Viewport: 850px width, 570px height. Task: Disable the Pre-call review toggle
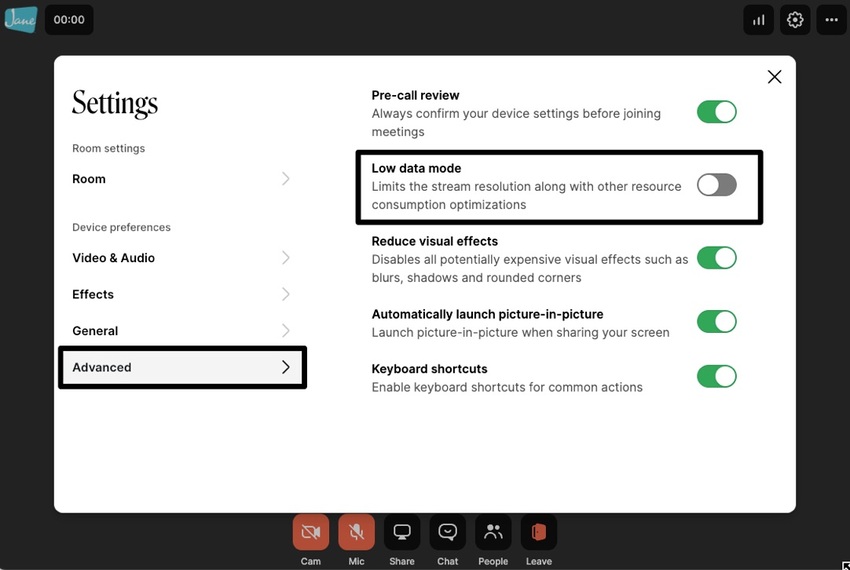click(x=716, y=112)
